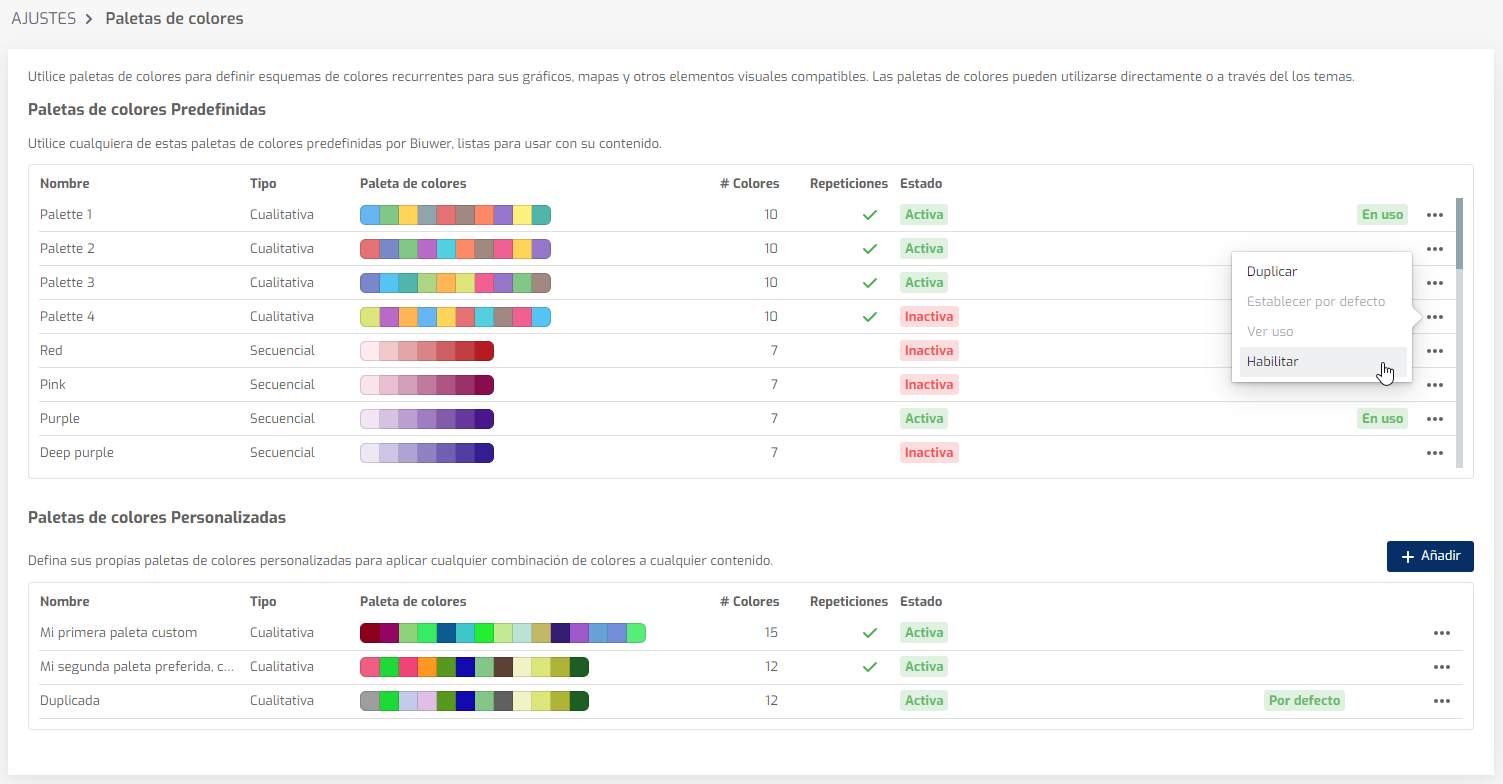Open the three-dot menu for Deep purple
Image resolution: width=1503 pixels, height=784 pixels.
(1435, 453)
